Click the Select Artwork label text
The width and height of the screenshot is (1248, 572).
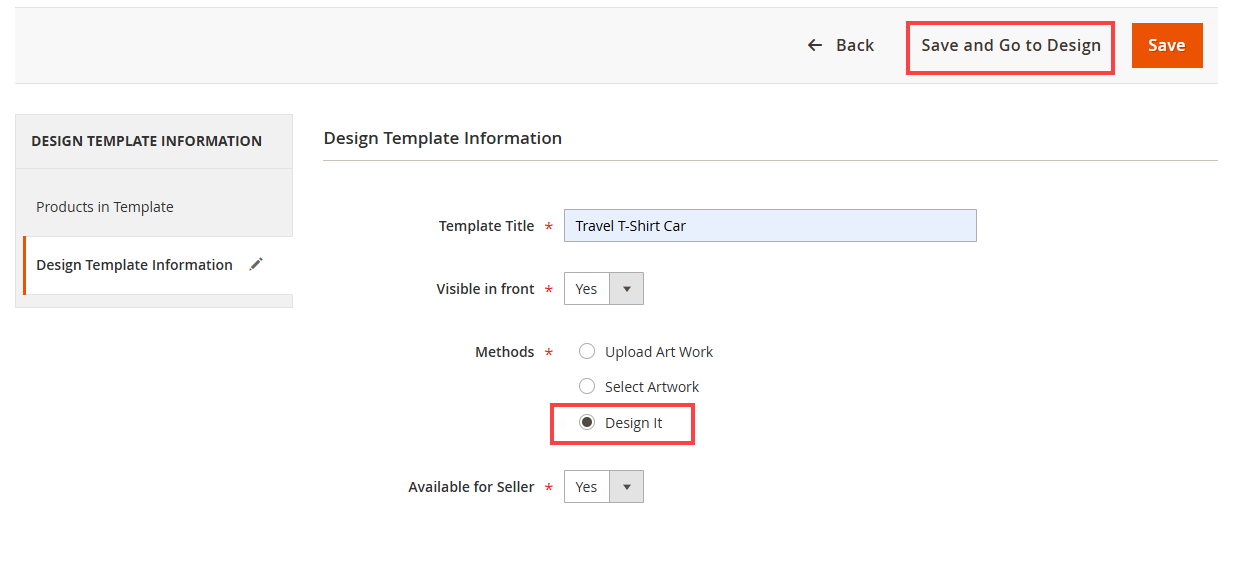click(652, 386)
